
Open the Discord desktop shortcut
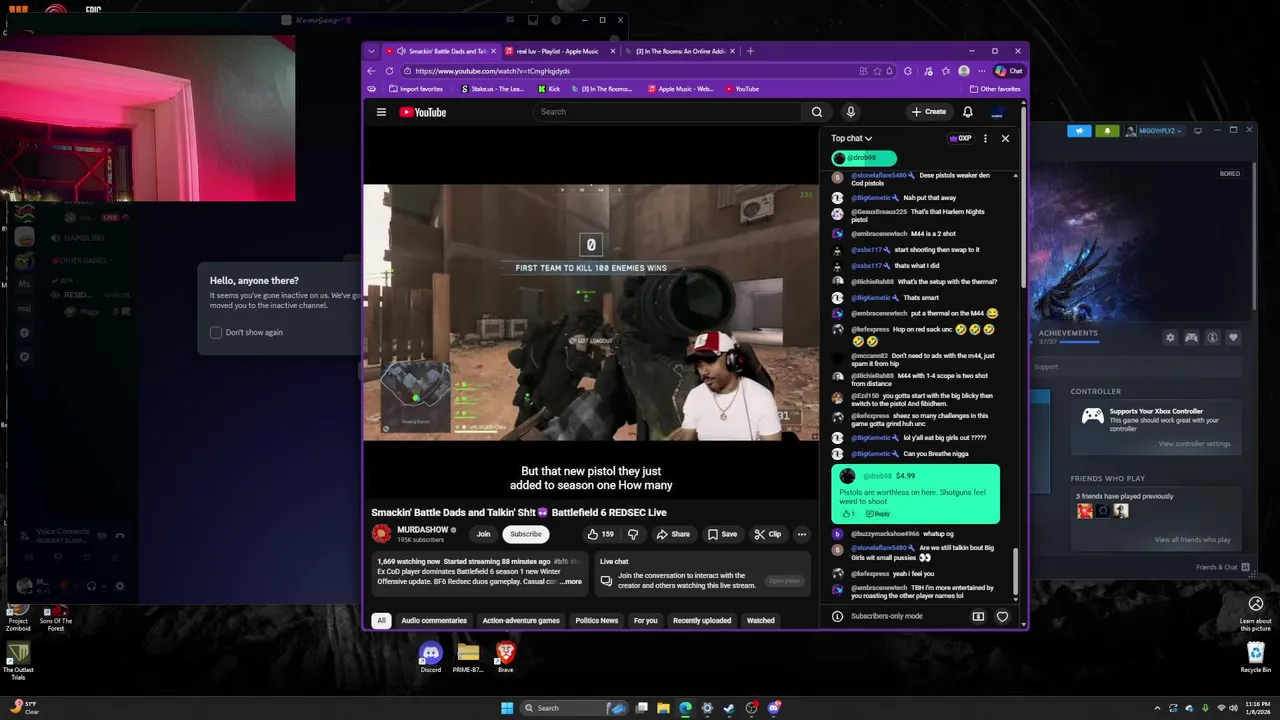point(431,658)
